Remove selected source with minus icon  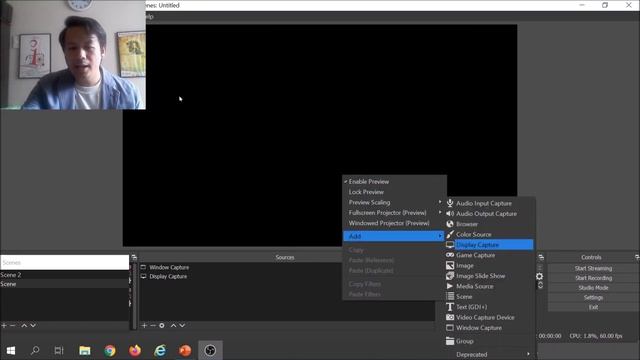pyautogui.click(x=153, y=326)
